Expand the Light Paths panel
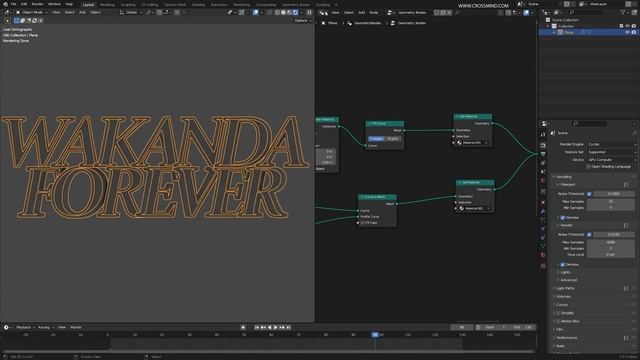640x360 pixels. (x=565, y=289)
